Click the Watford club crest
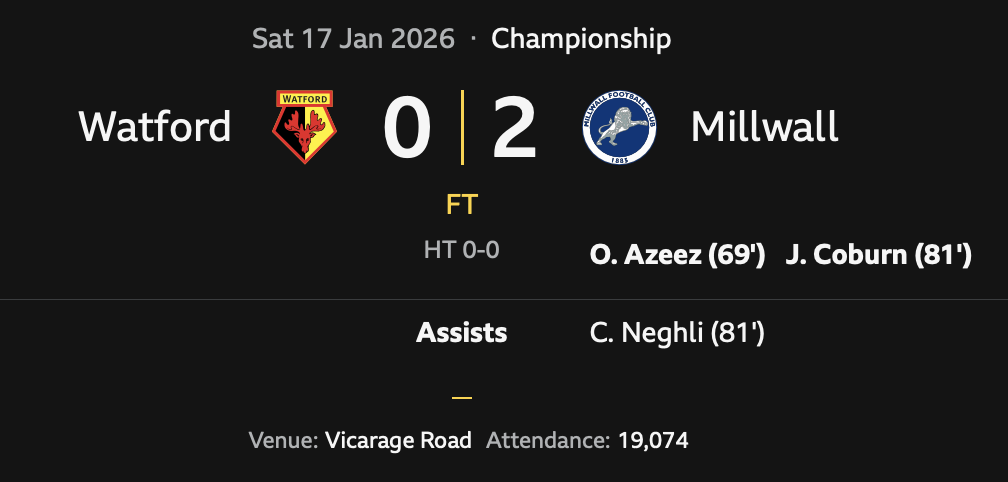 [305, 127]
